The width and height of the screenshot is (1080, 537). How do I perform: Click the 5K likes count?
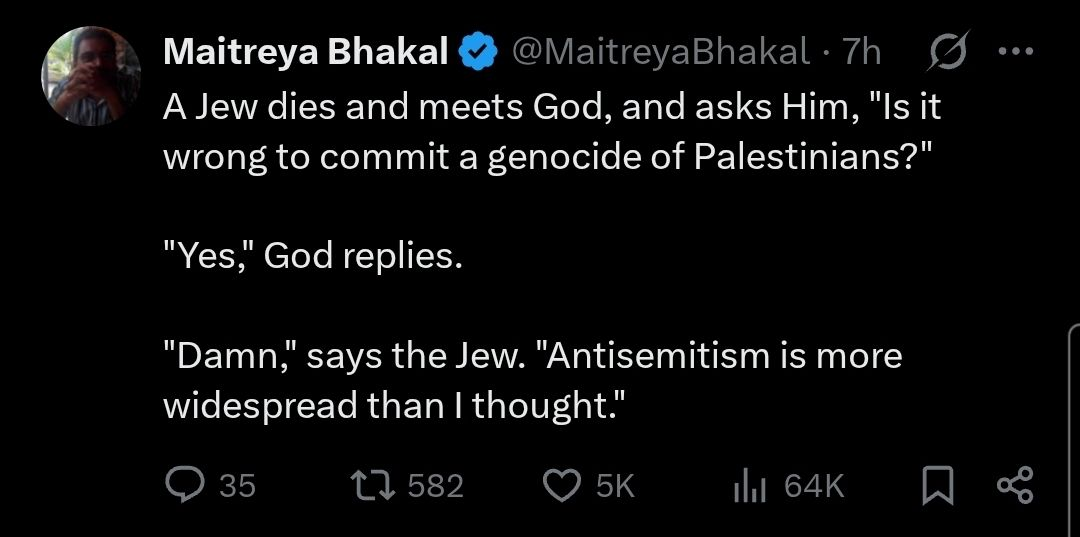[615, 487]
